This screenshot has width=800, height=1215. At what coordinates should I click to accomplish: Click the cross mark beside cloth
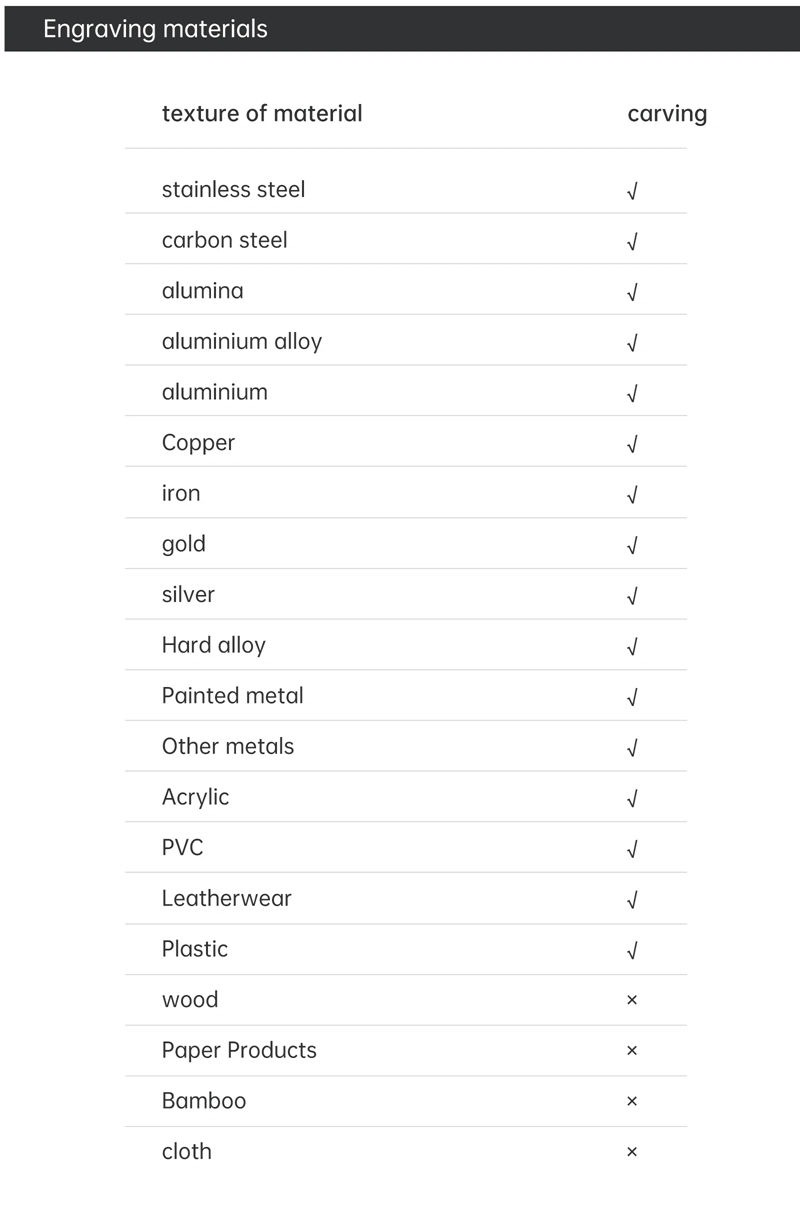click(x=632, y=1152)
